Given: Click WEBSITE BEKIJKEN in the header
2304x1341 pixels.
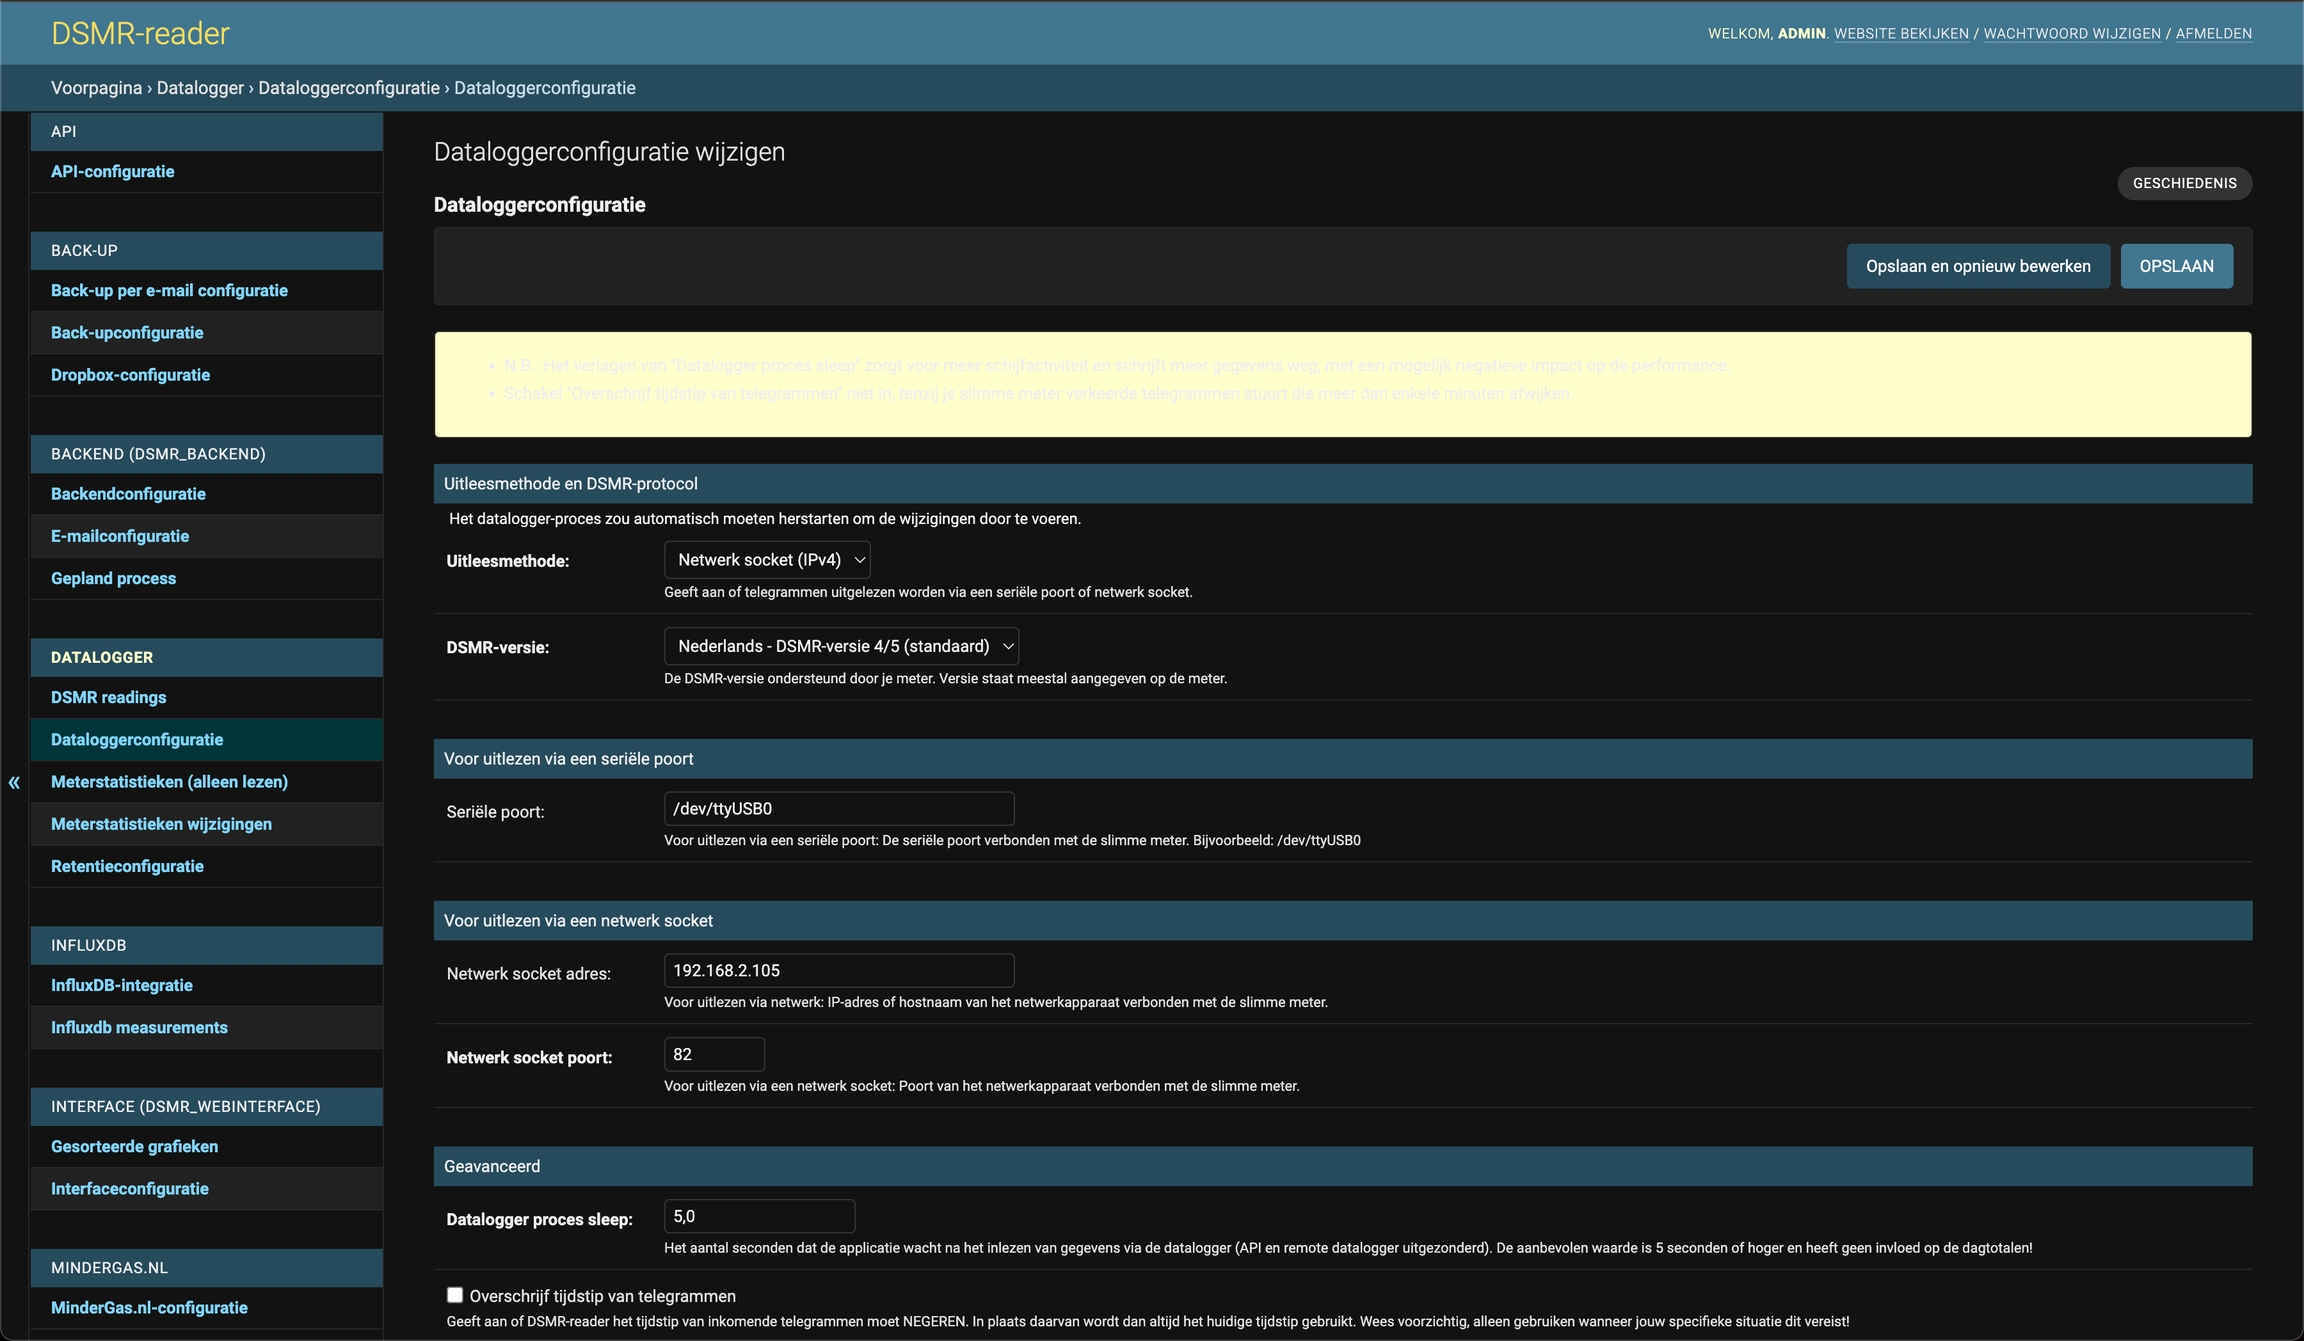Looking at the screenshot, I should 1900,33.
